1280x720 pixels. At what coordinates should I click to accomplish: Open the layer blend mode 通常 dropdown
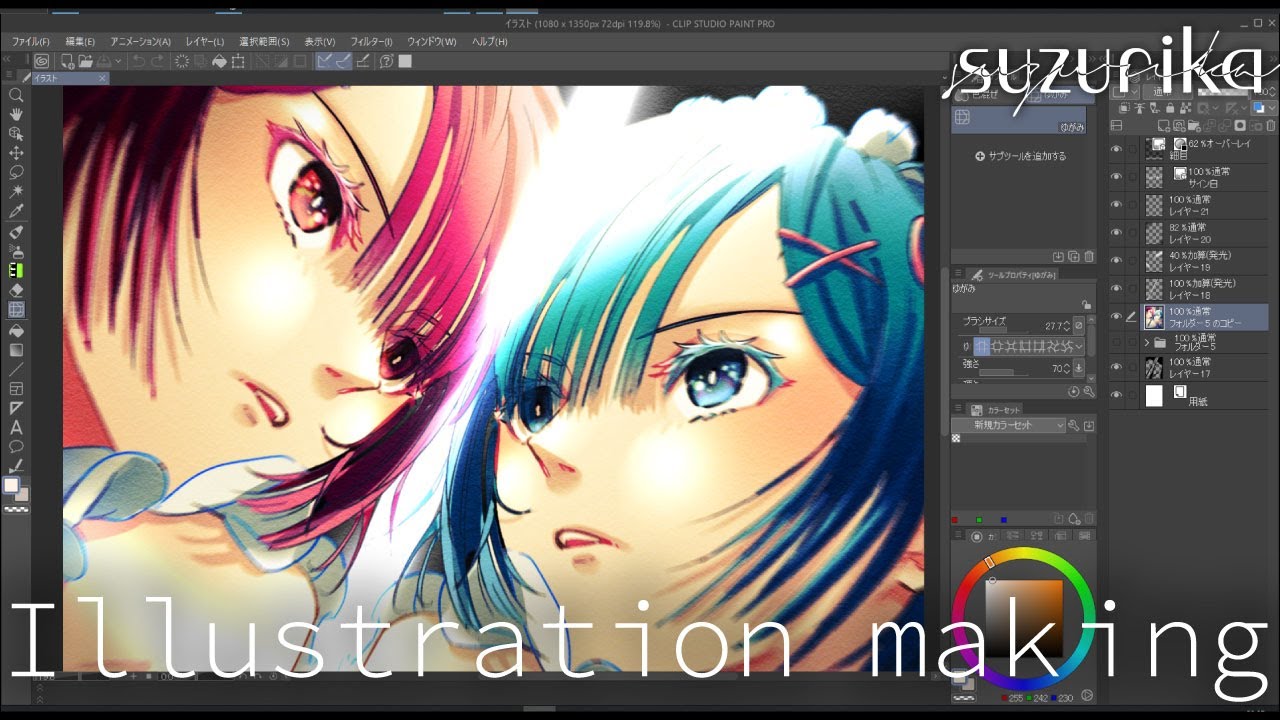1170,91
